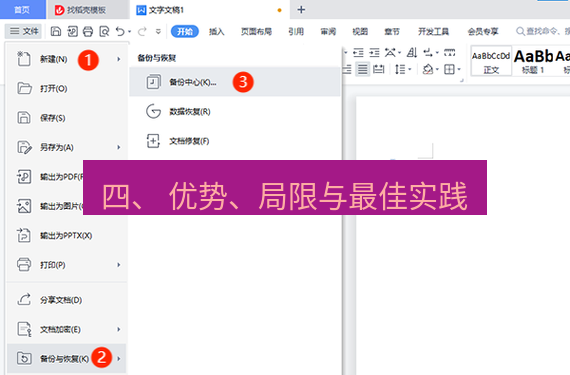Viewport: 570px width, 375px height.
Task: Switch to the 审阅 ribbon tab
Action: pos(328,32)
